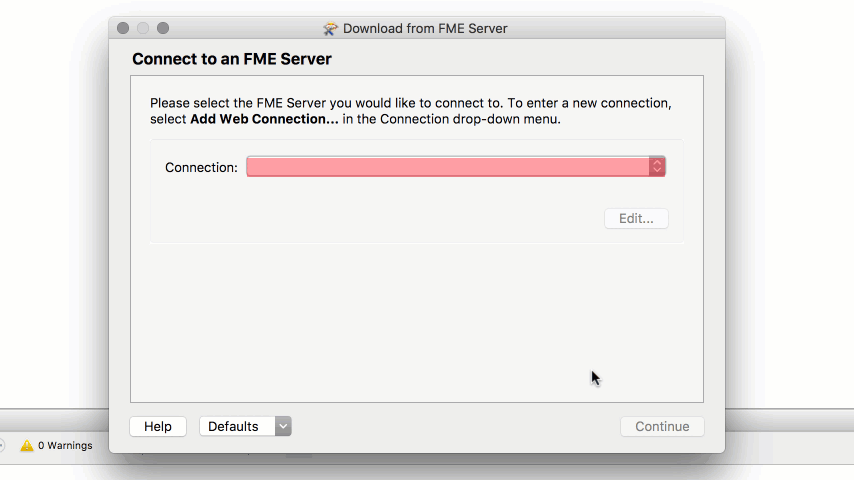
Task: Open the red Connection combo box
Action: point(456,167)
